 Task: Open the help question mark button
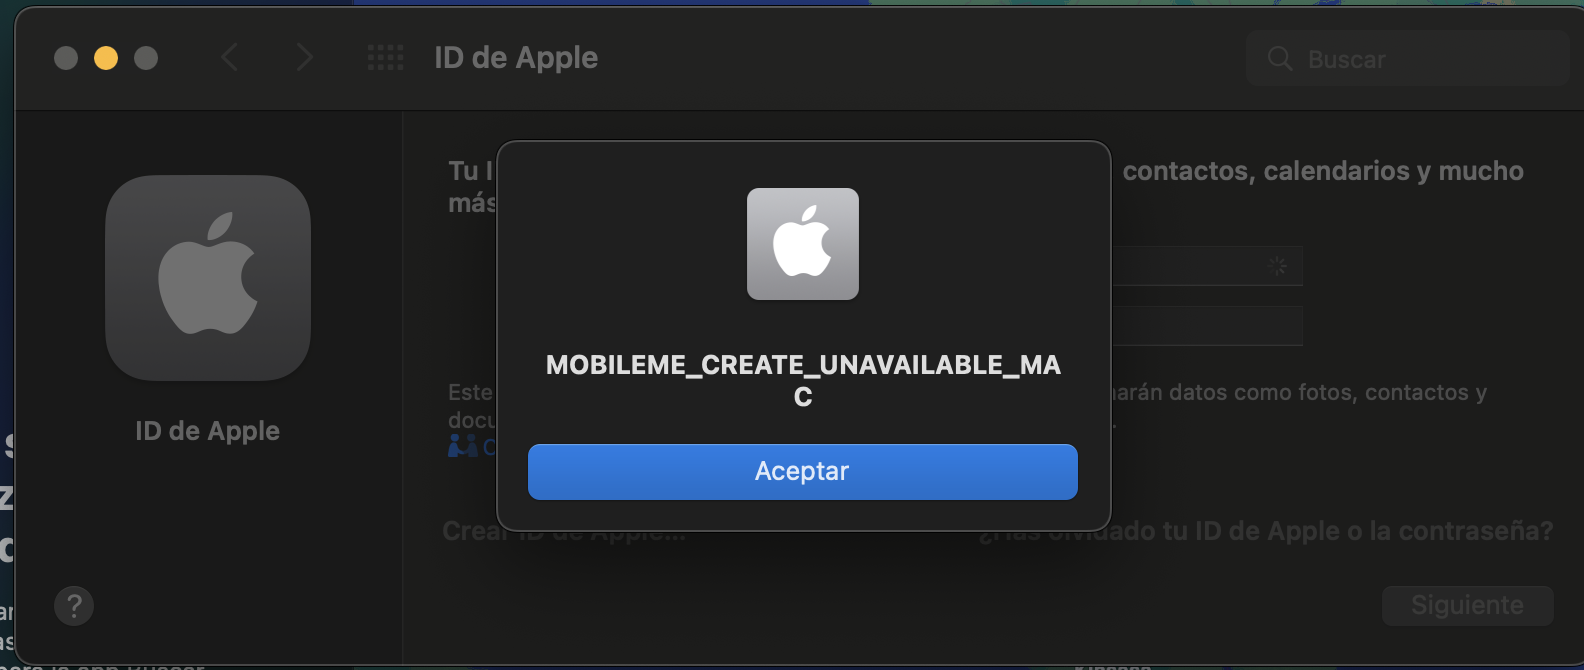pyautogui.click(x=74, y=606)
